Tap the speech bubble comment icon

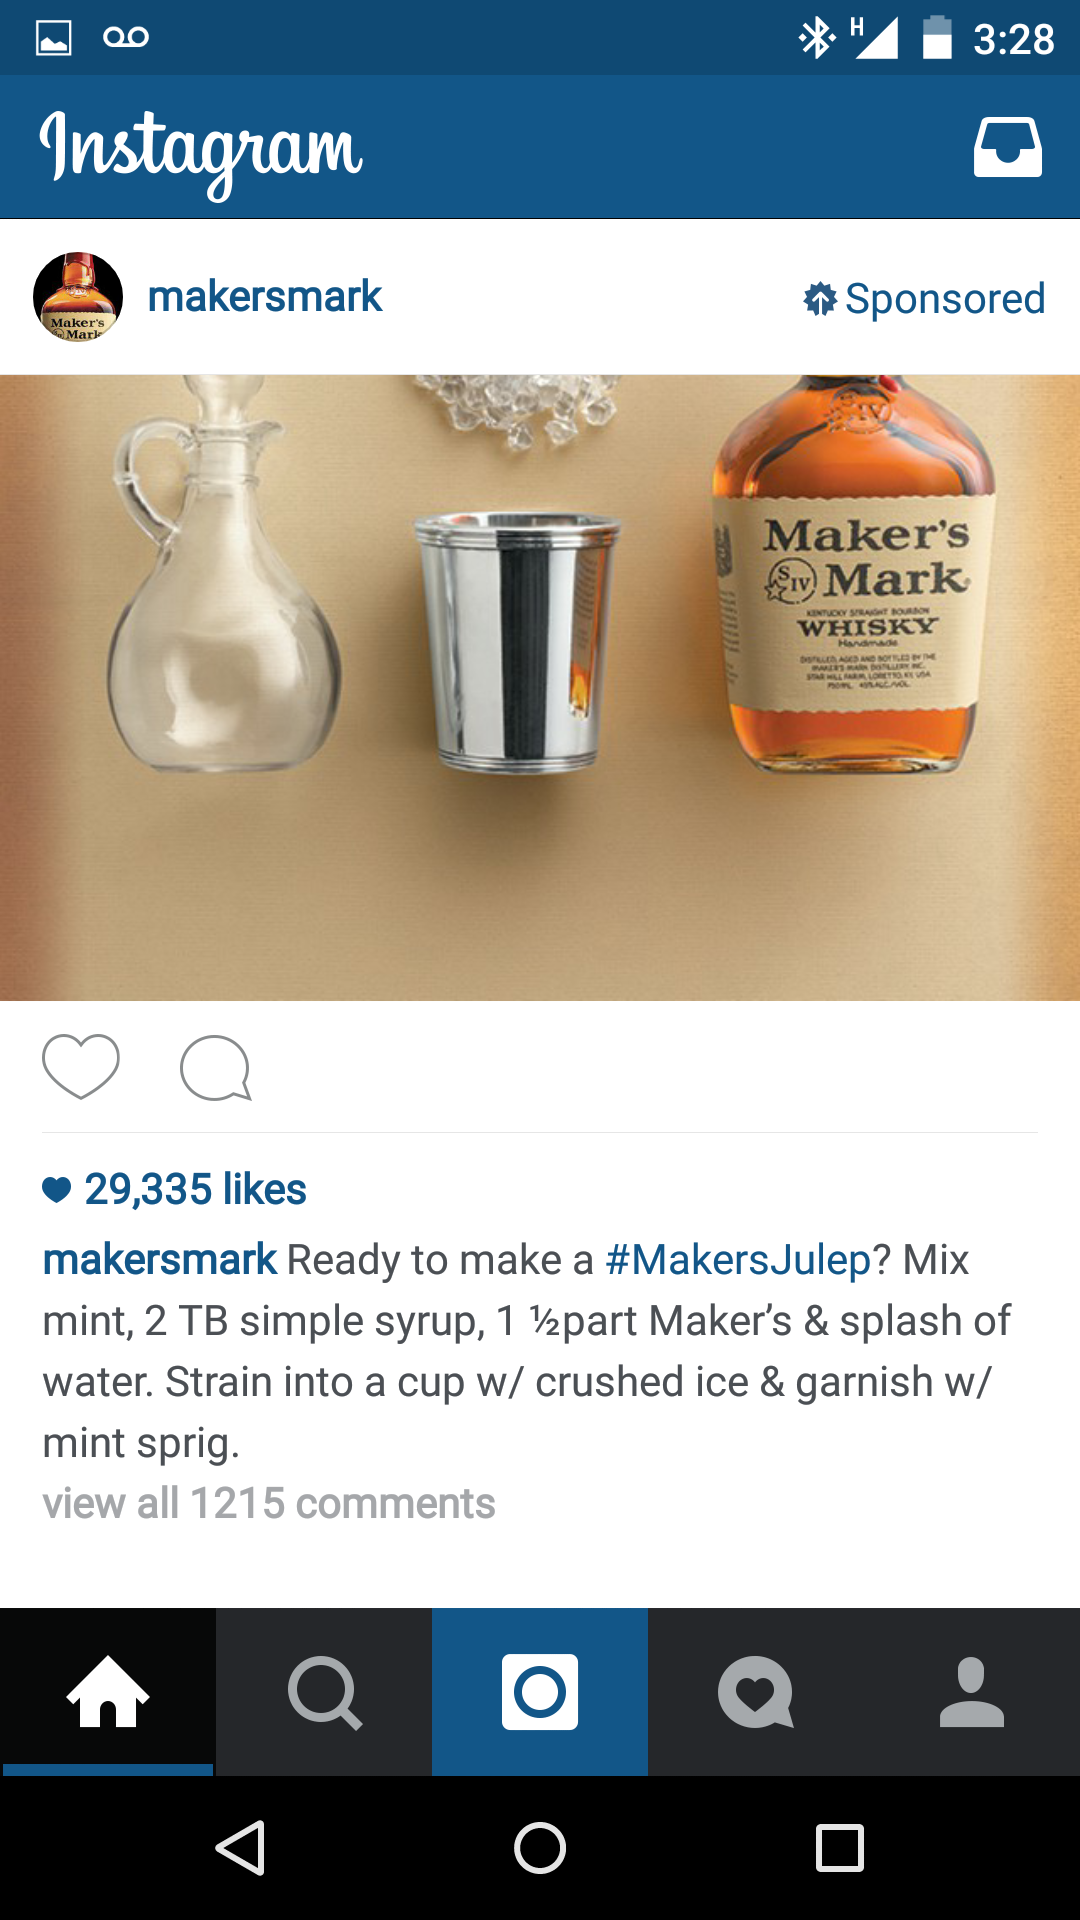pyautogui.click(x=215, y=1068)
